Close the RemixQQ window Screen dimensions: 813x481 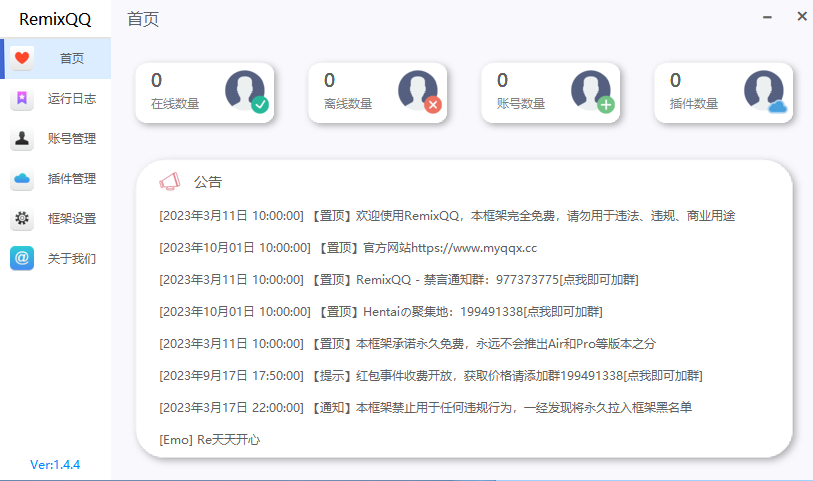pos(802,17)
